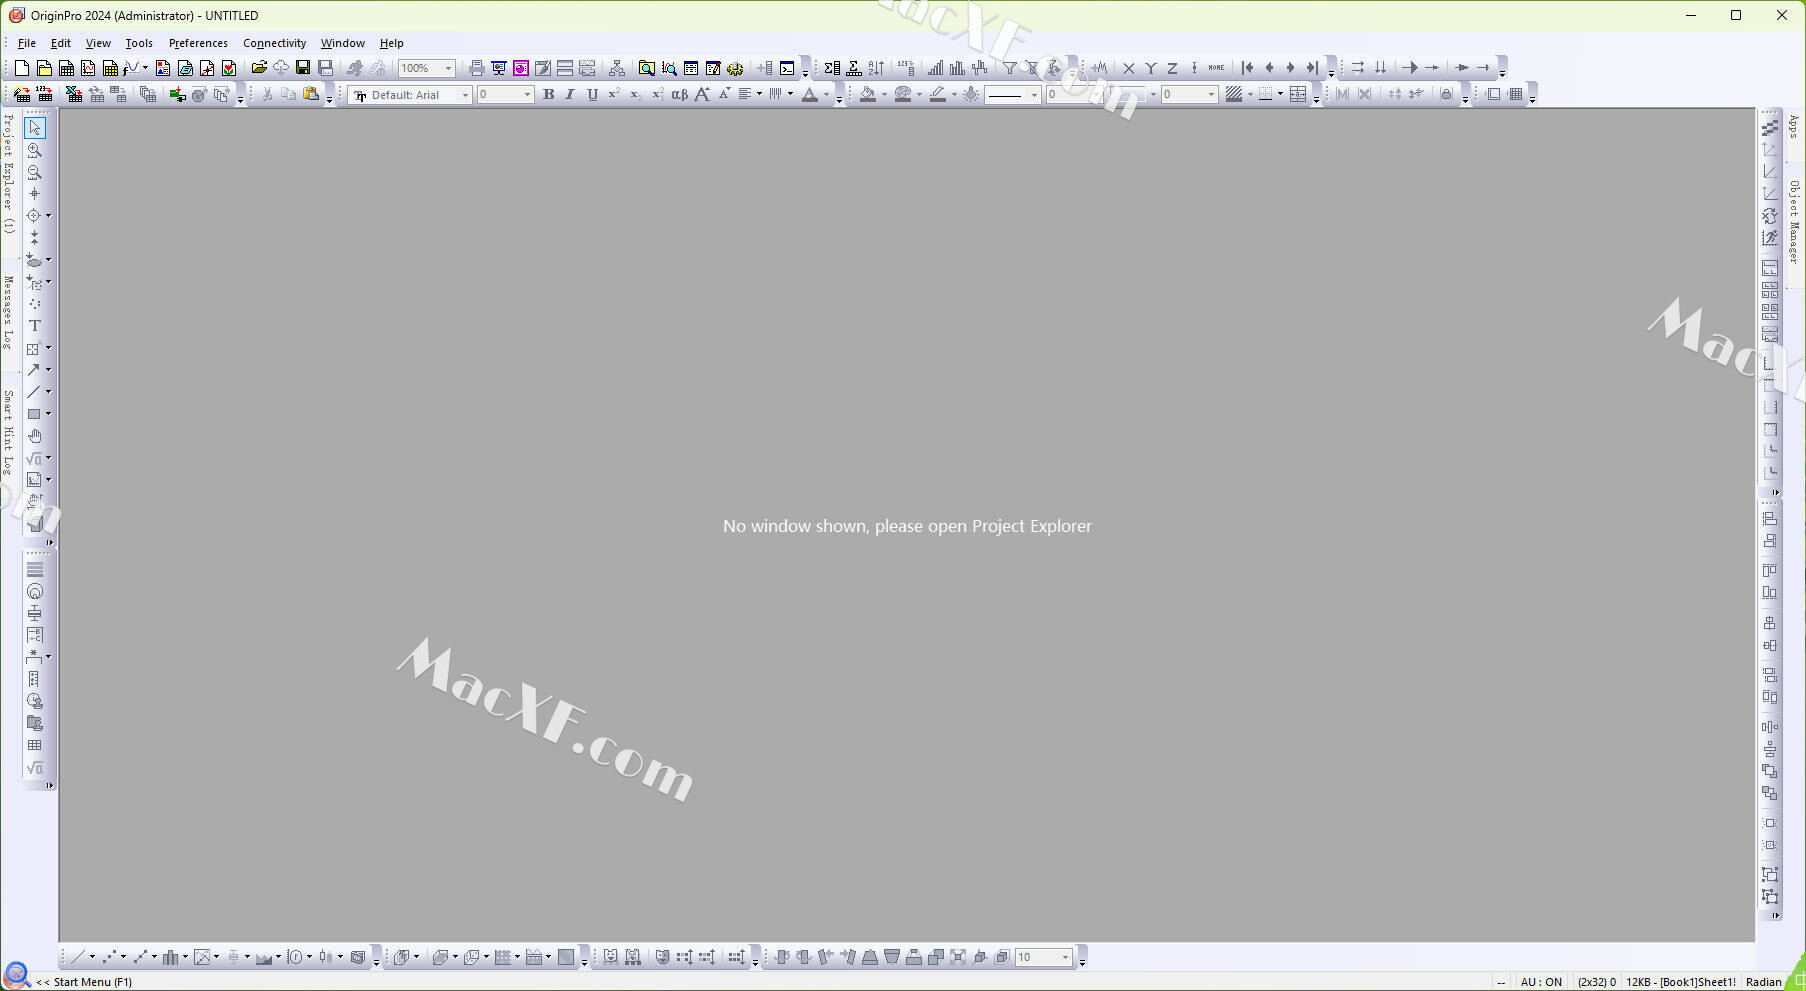1806x991 pixels.
Task: Open the Object Manager side tab
Action: [1794, 222]
